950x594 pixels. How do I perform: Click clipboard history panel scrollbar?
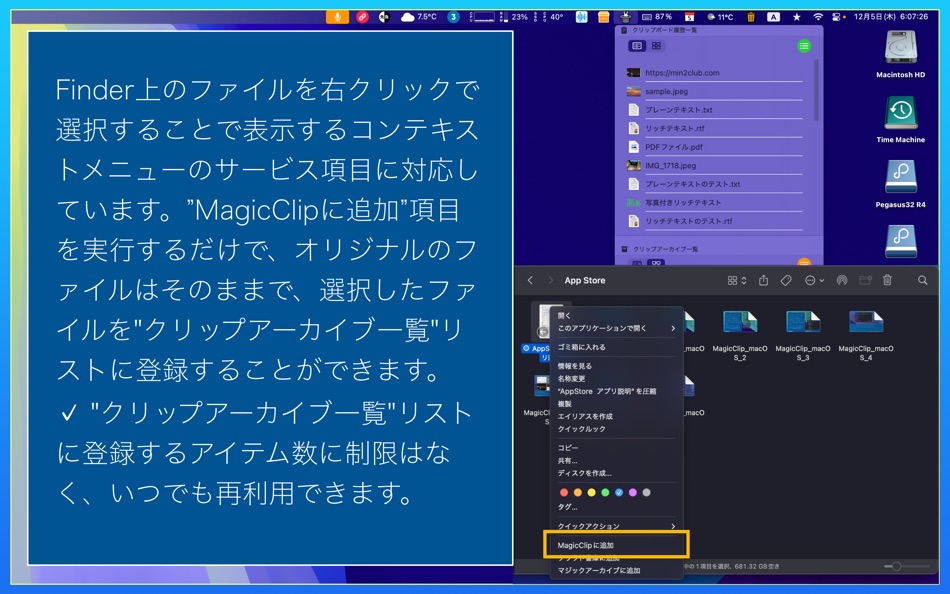(816, 90)
